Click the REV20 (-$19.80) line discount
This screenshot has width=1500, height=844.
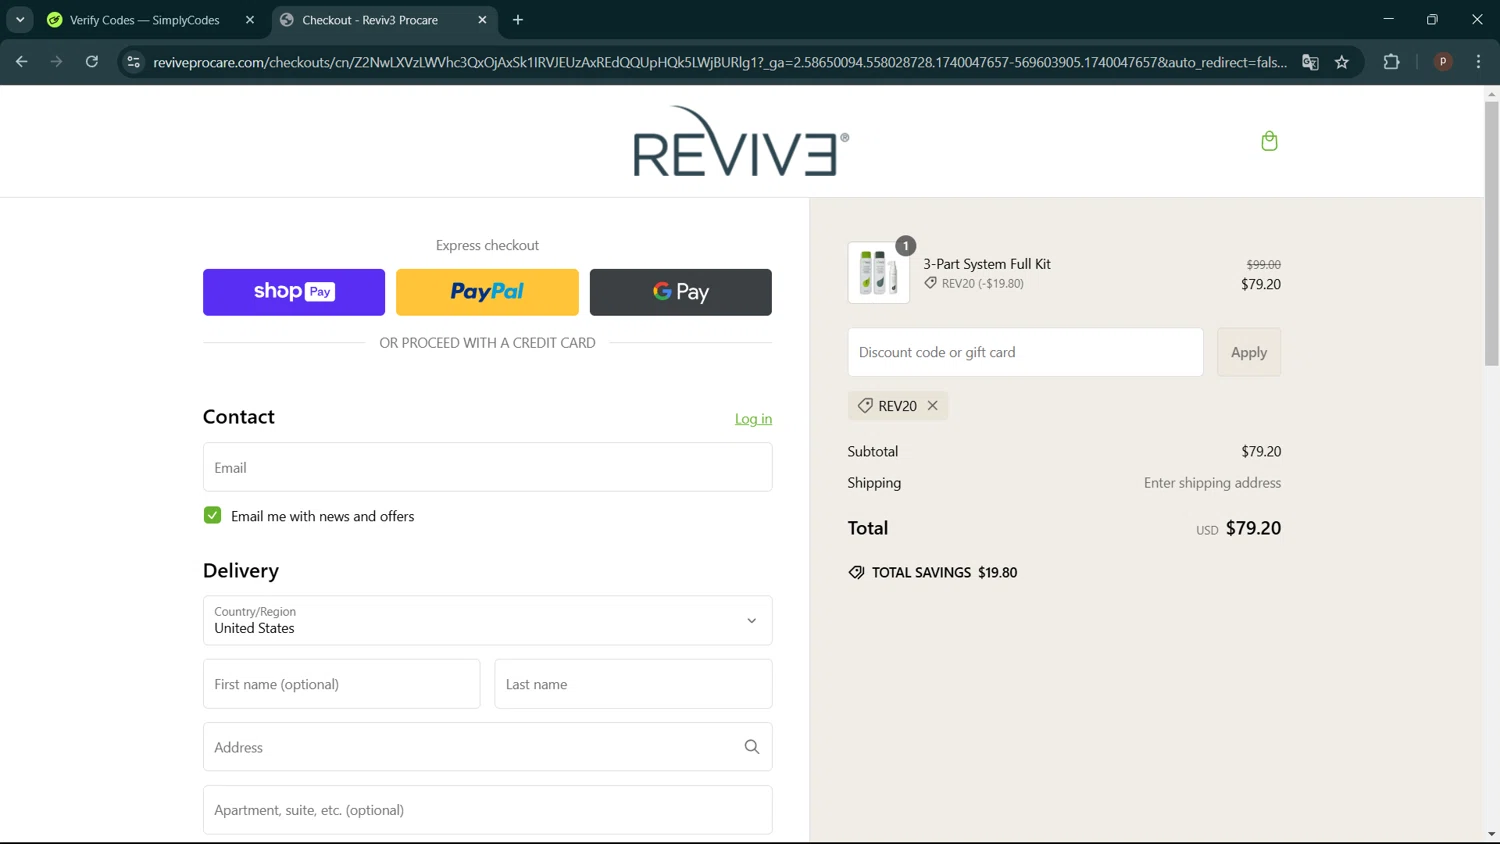(x=982, y=283)
